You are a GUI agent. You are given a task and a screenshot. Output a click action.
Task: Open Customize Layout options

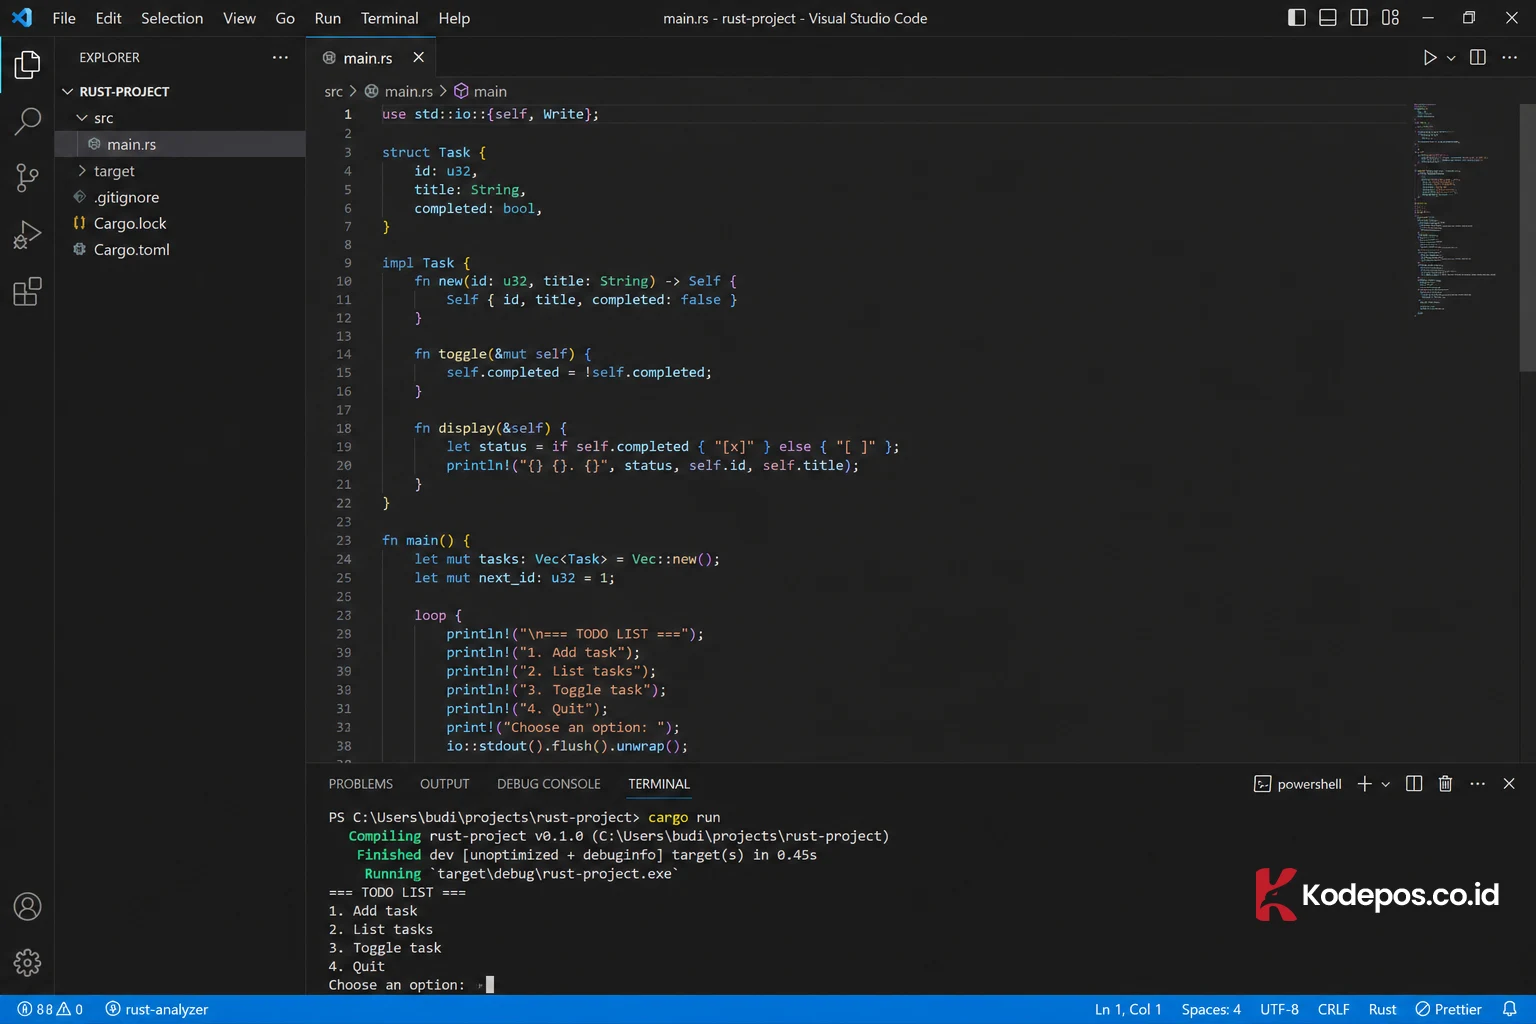point(1390,18)
